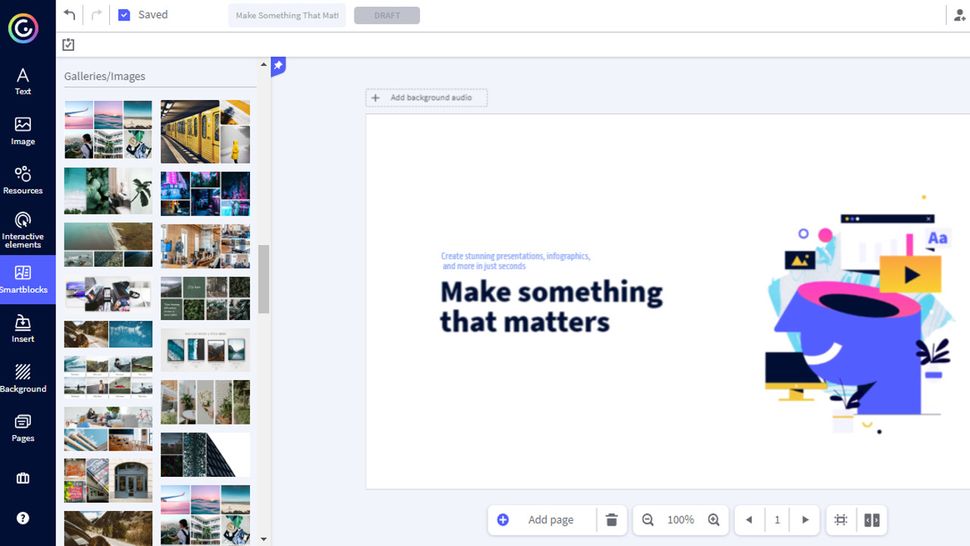The width and height of the screenshot is (970, 546).
Task: Select the Create stunning presentations subtitle
Action: (x=515, y=261)
